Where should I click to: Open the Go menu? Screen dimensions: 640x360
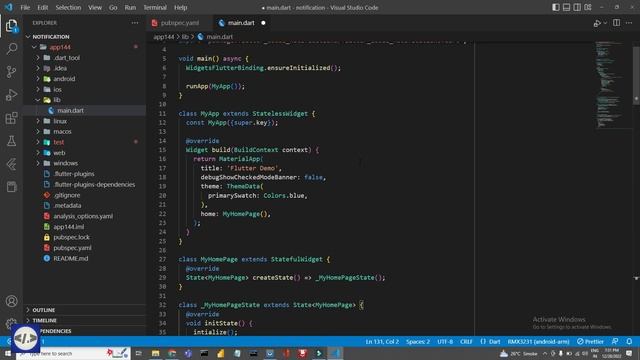click(x=113, y=7)
